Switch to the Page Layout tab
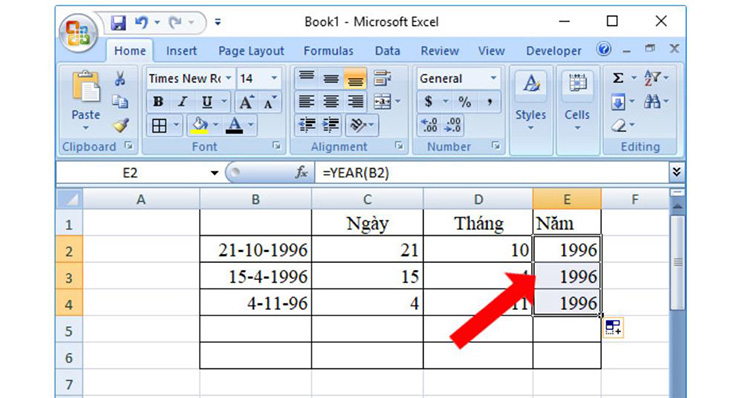 pos(251,51)
